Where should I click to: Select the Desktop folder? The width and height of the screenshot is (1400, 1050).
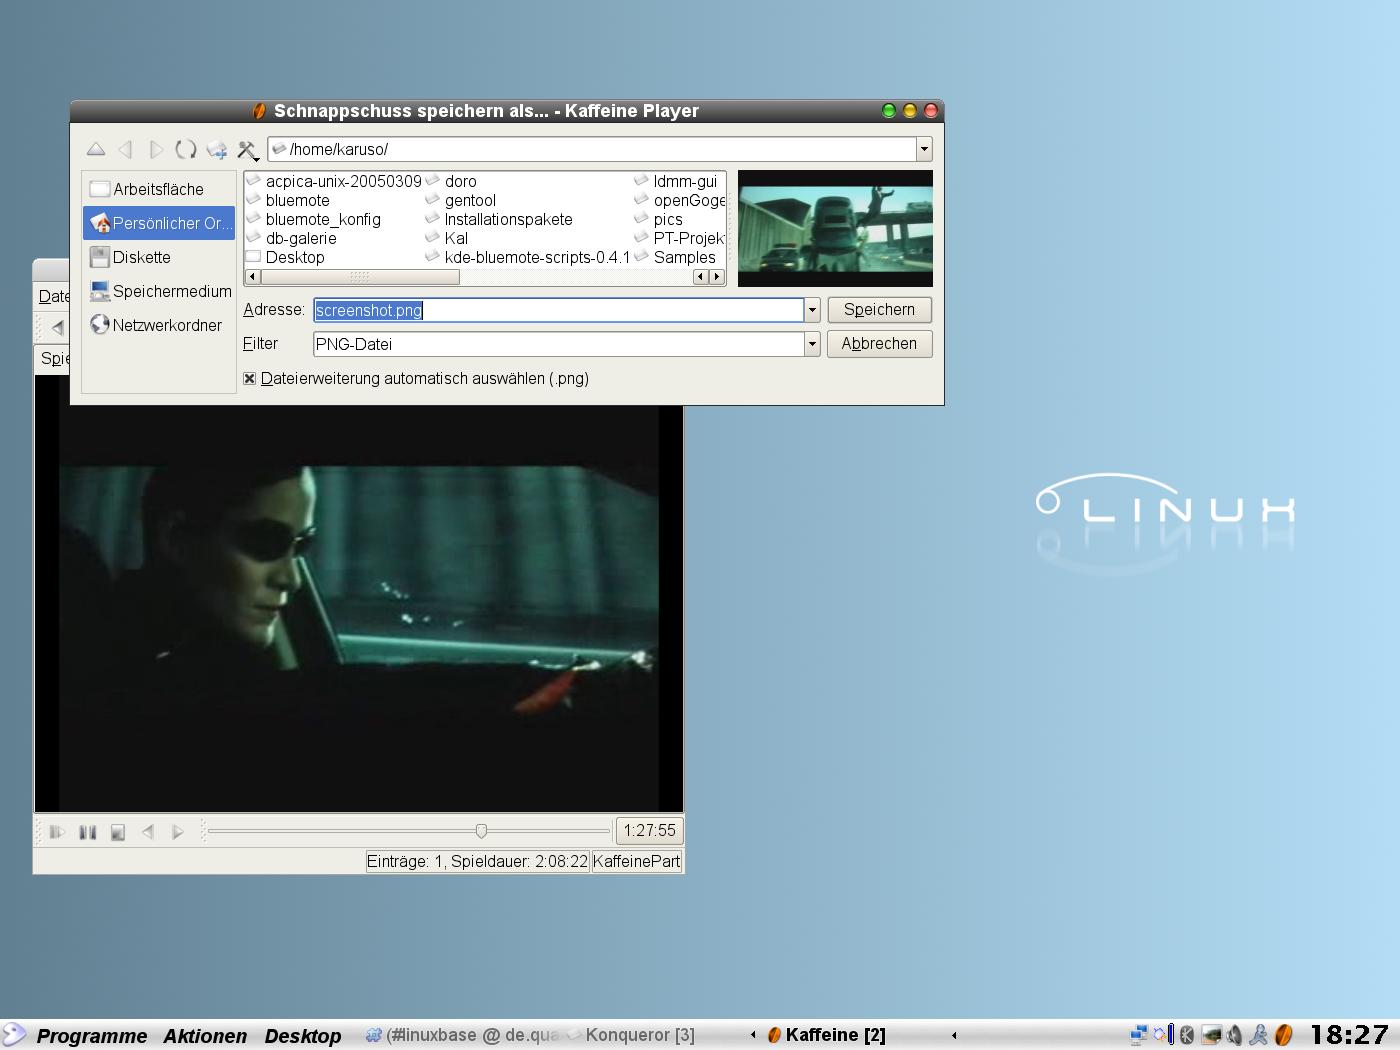pyautogui.click(x=286, y=257)
